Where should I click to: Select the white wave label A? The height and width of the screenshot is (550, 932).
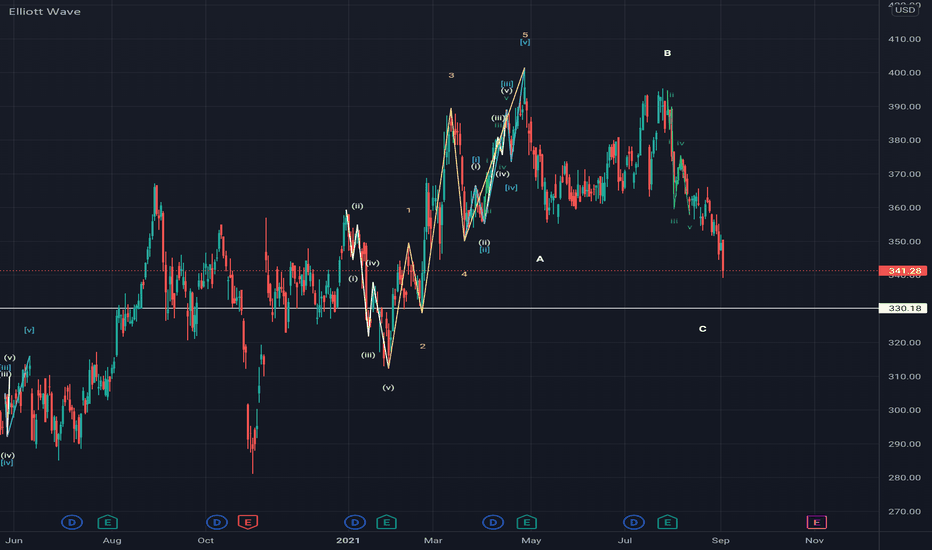(540, 259)
